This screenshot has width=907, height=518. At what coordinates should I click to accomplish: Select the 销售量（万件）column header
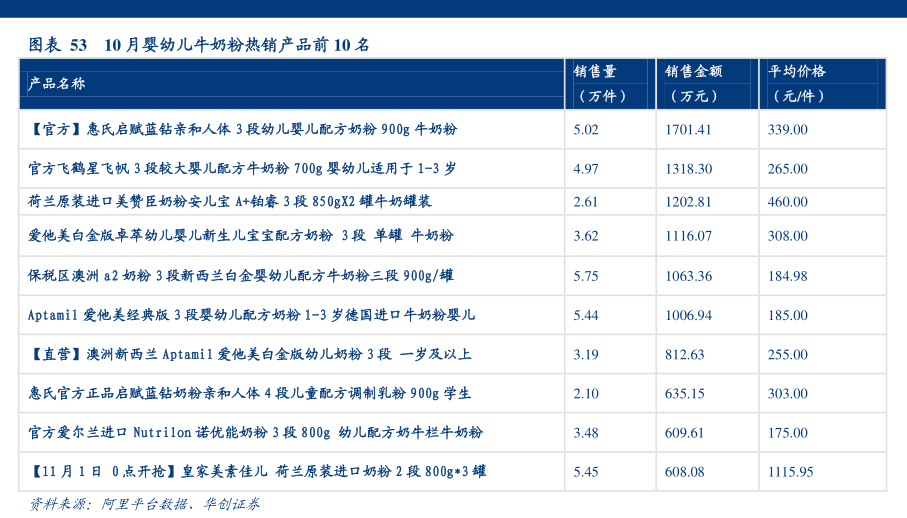click(x=610, y=84)
